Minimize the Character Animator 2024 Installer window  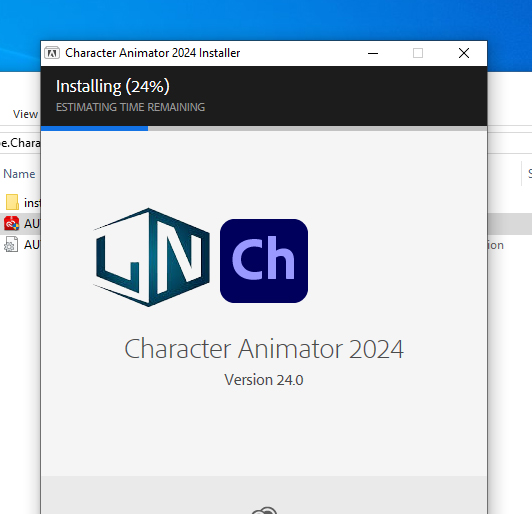373,53
